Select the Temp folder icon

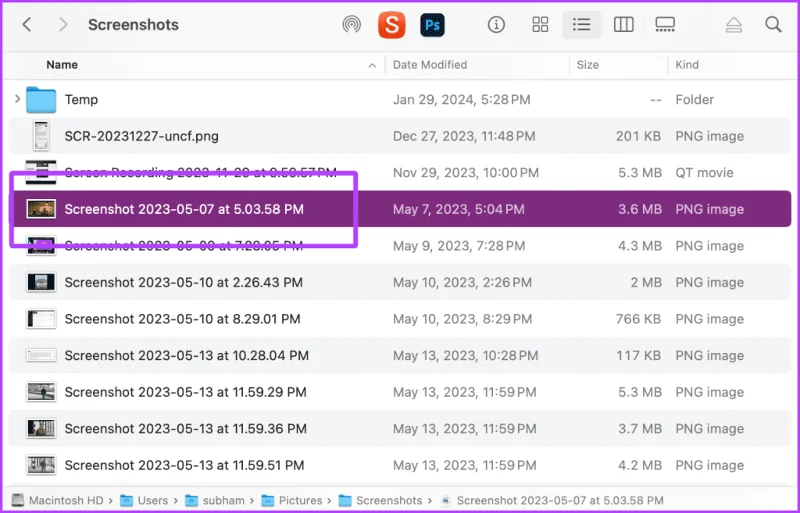tap(41, 100)
